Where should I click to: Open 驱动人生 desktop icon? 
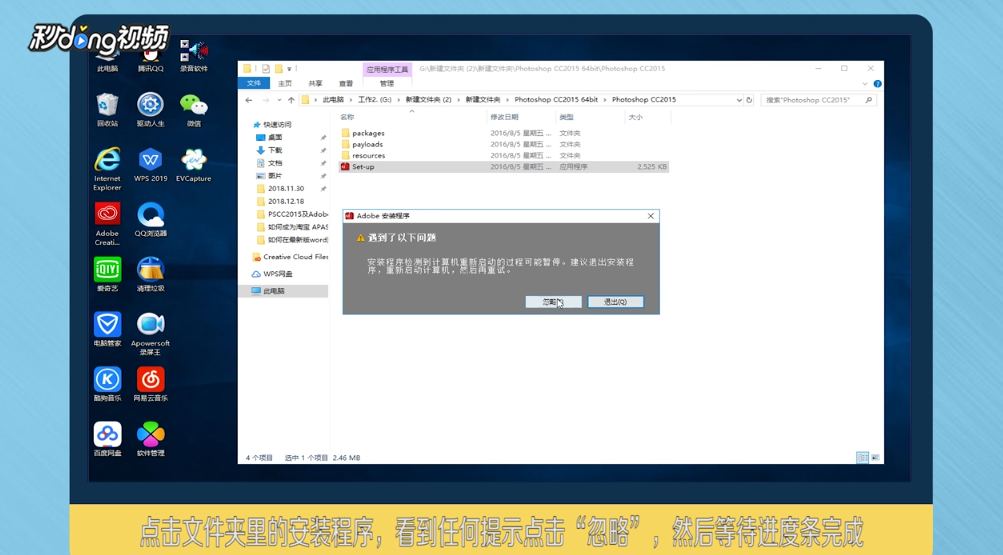pos(150,110)
